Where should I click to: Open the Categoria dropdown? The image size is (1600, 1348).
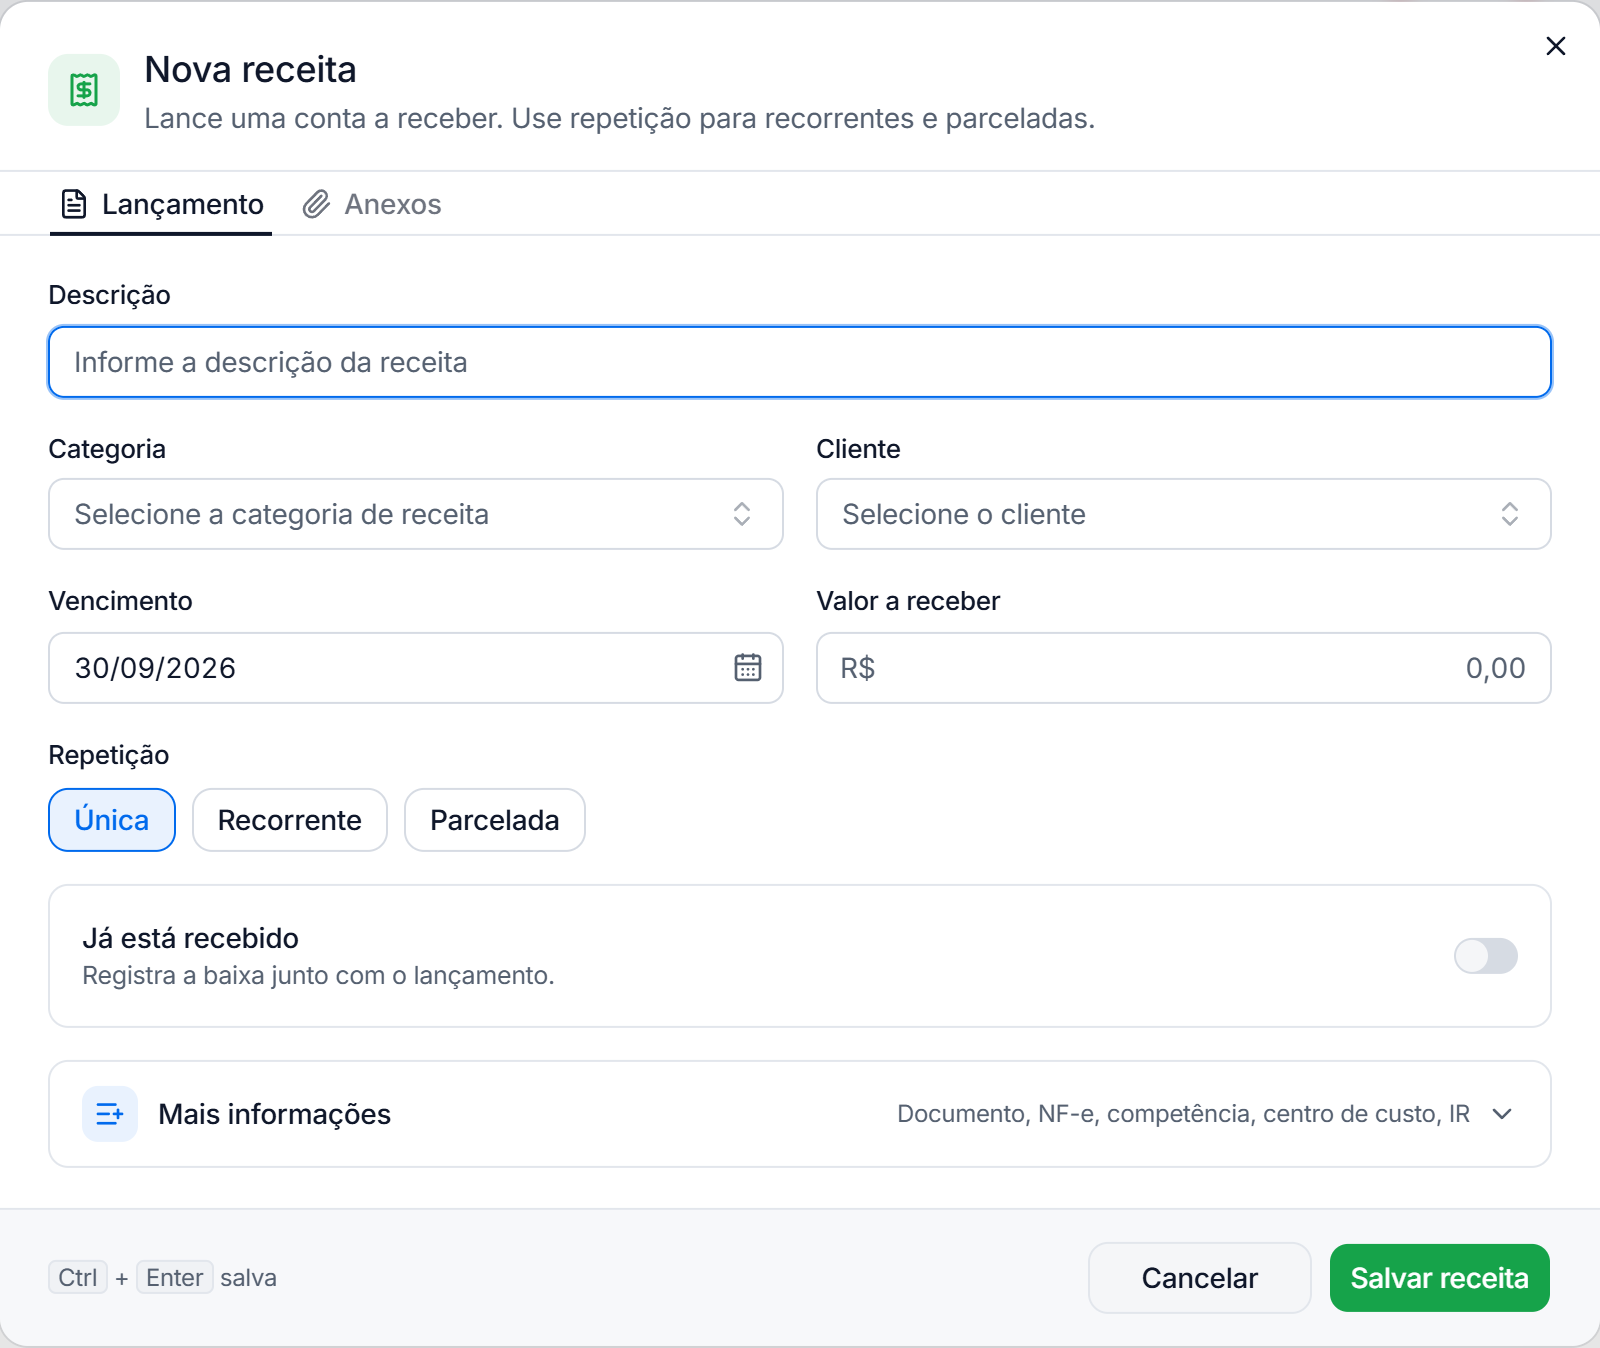tap(416, 514)
